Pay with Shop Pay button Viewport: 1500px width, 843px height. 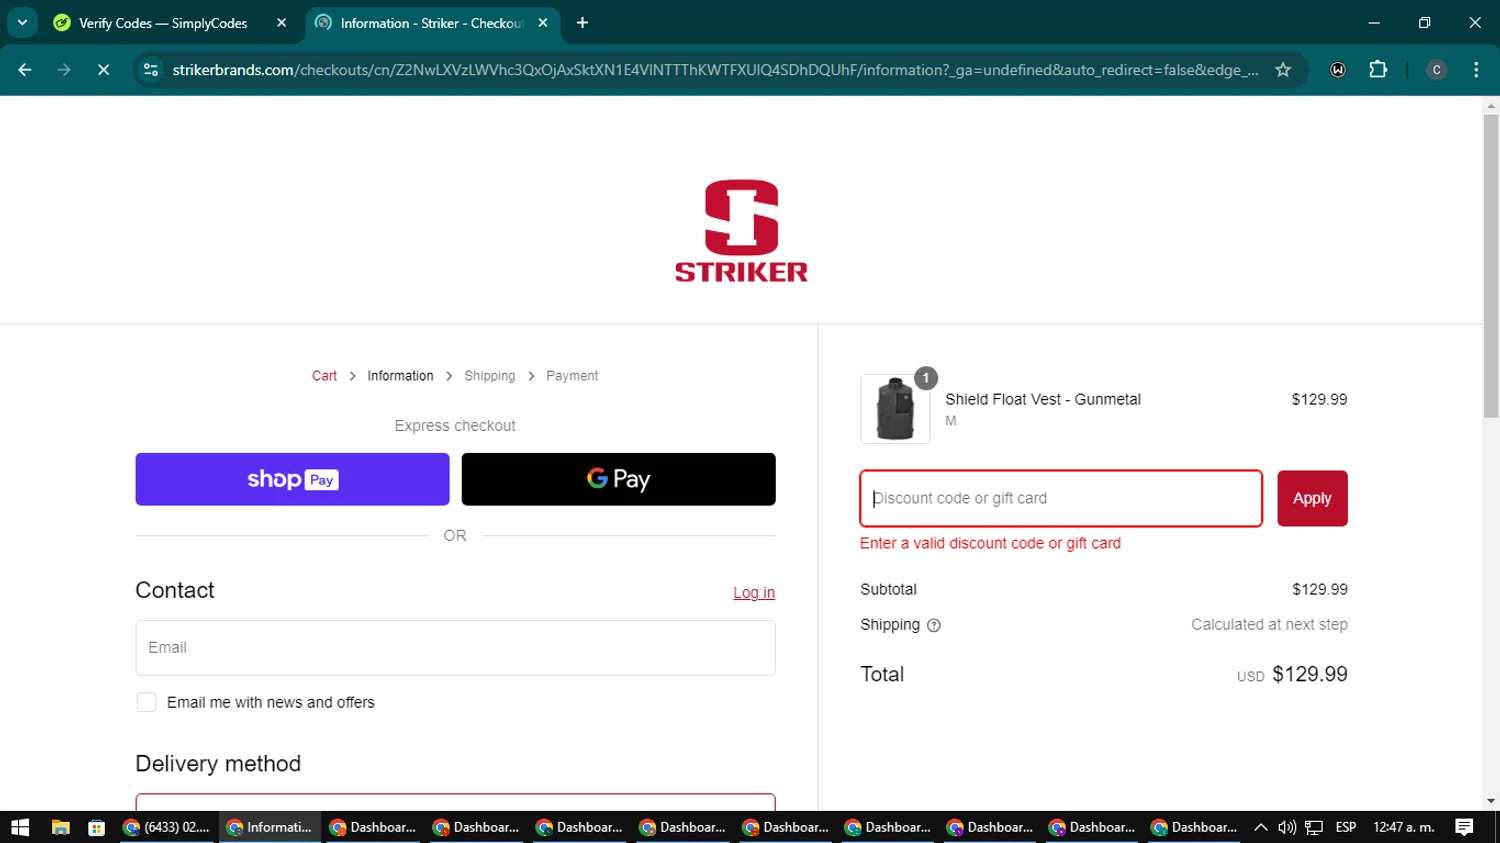[292, 479]
